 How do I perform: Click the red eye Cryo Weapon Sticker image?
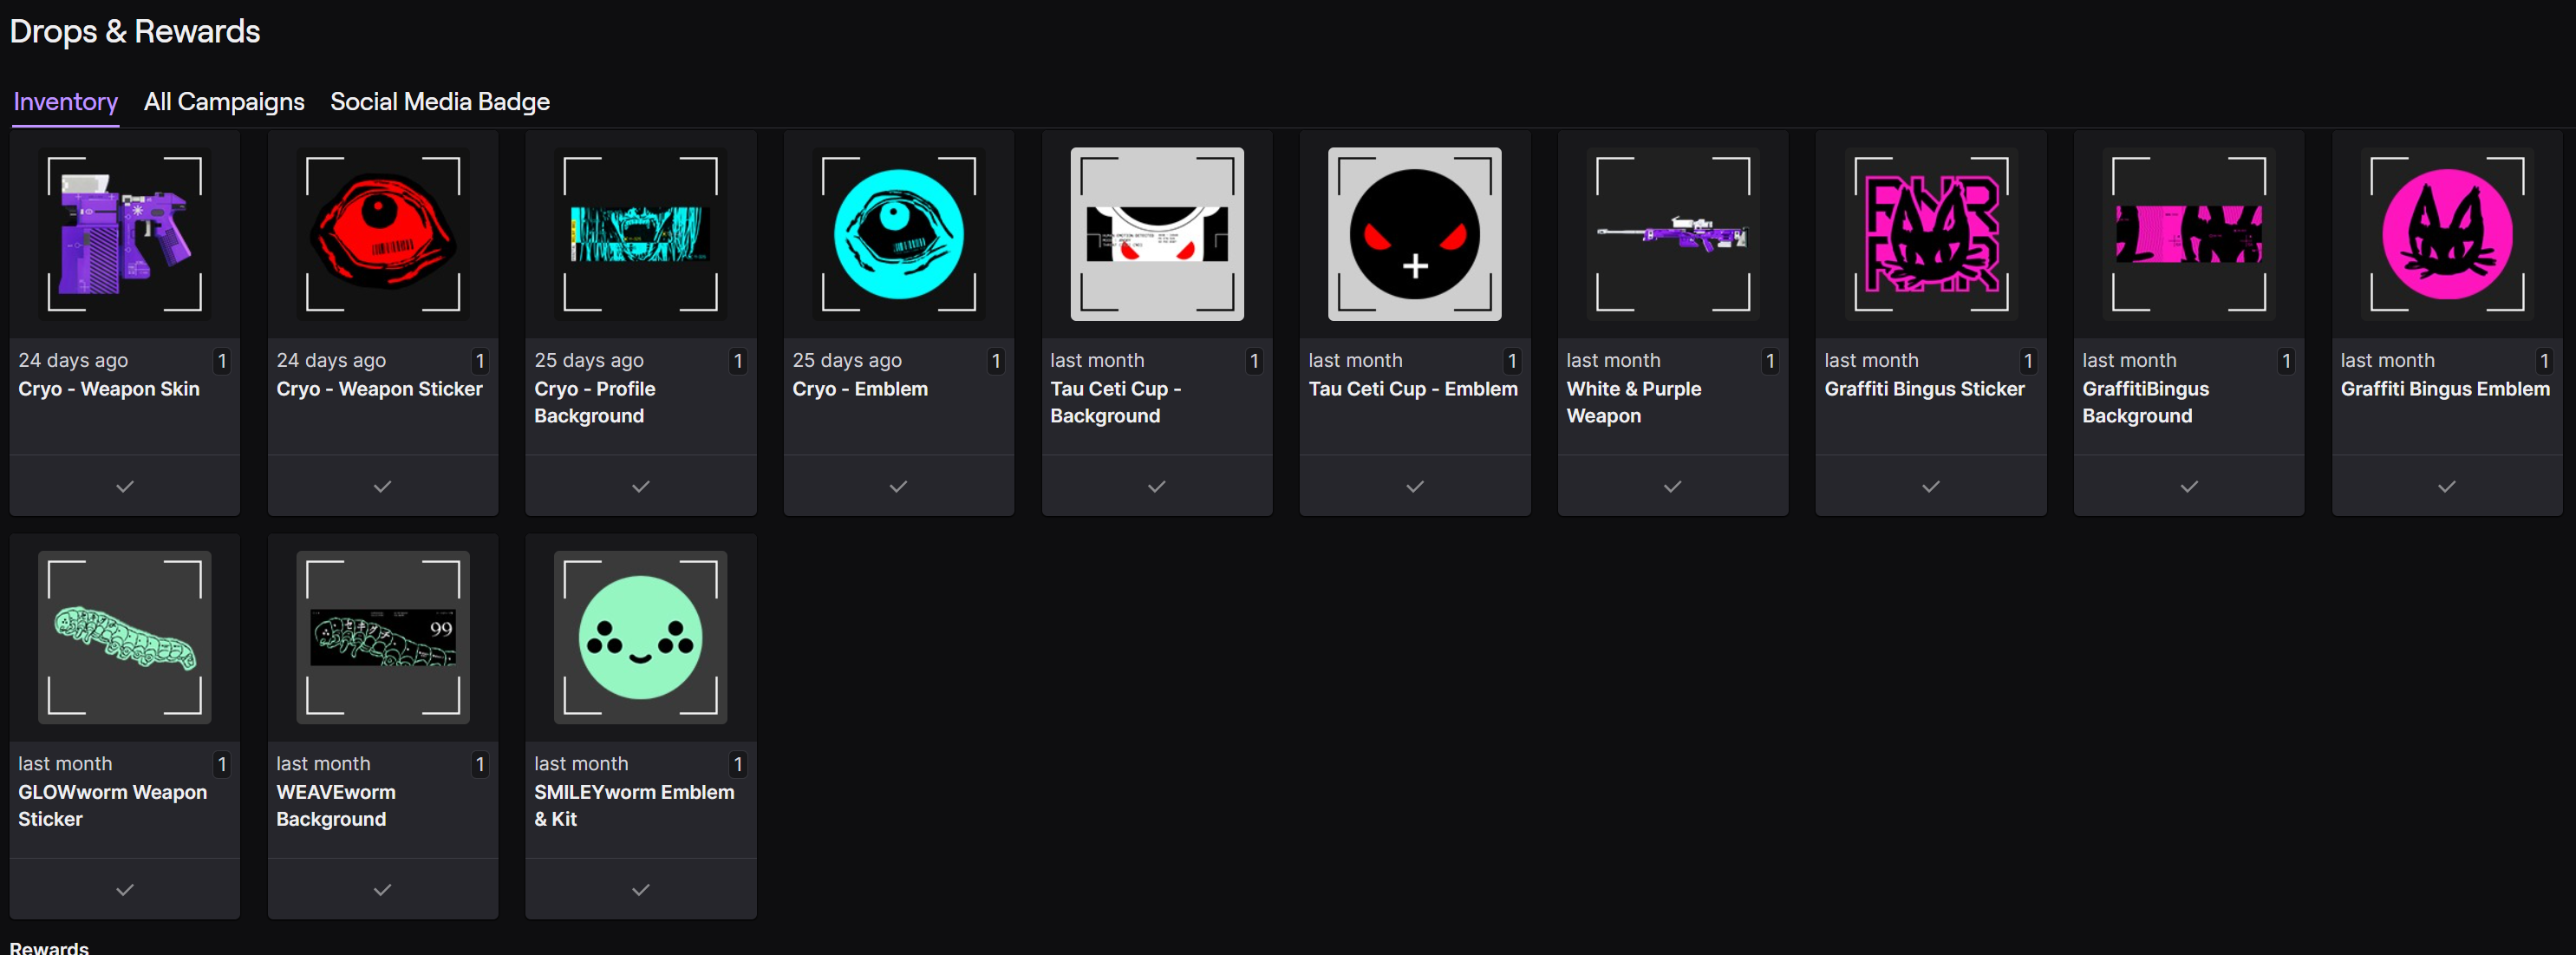click(x=382, y=234)
